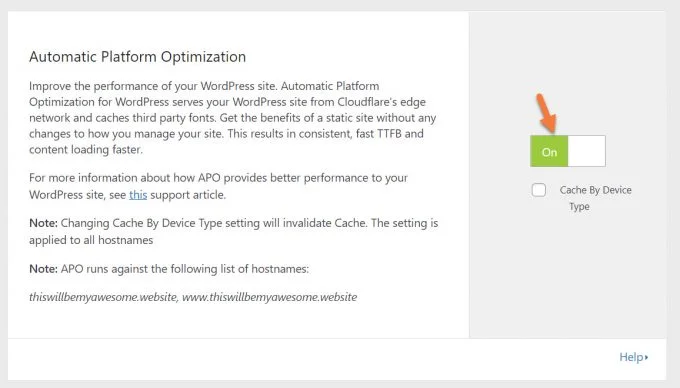
Task: Enable the Cache By Device Type checkbox
Action: pos(539,190)
